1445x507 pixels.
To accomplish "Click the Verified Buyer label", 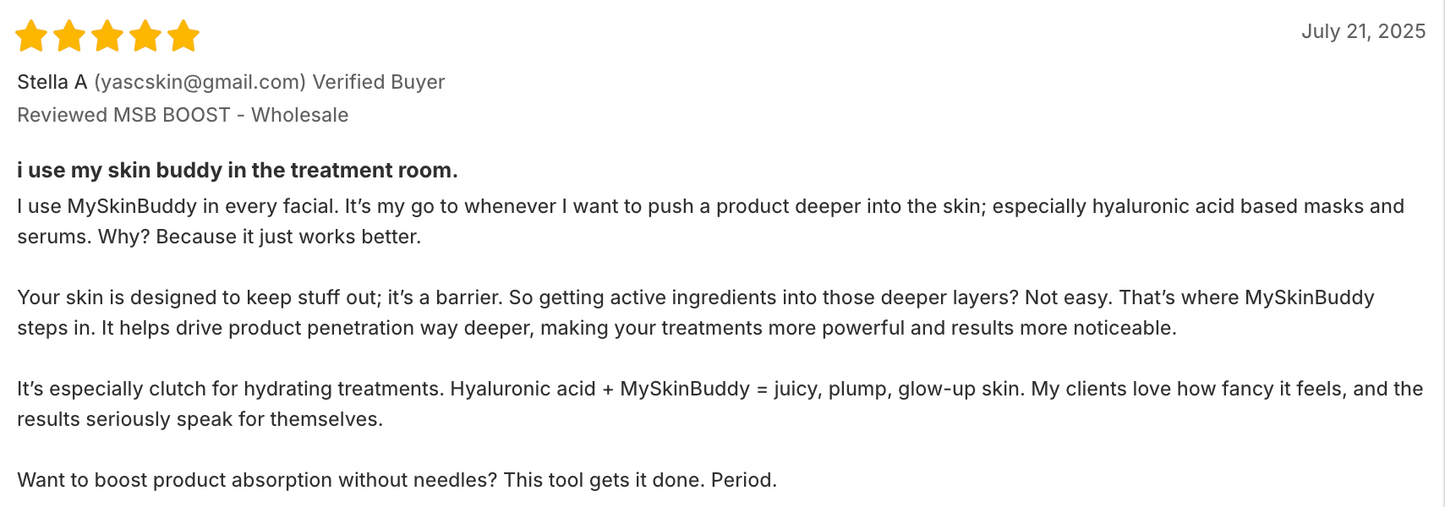I will coord(379,82).
